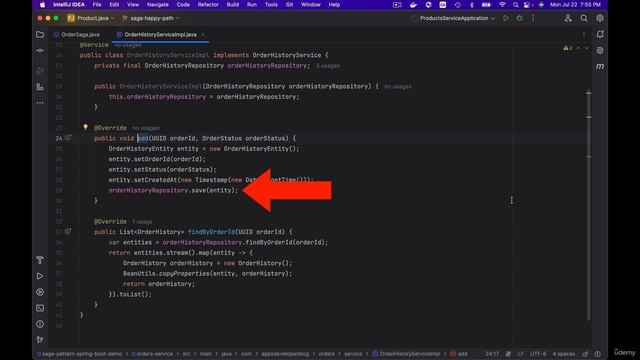The image size is (640, 360).
Task: Open Notifications bell in right sidebar
Action: point(600,35)
